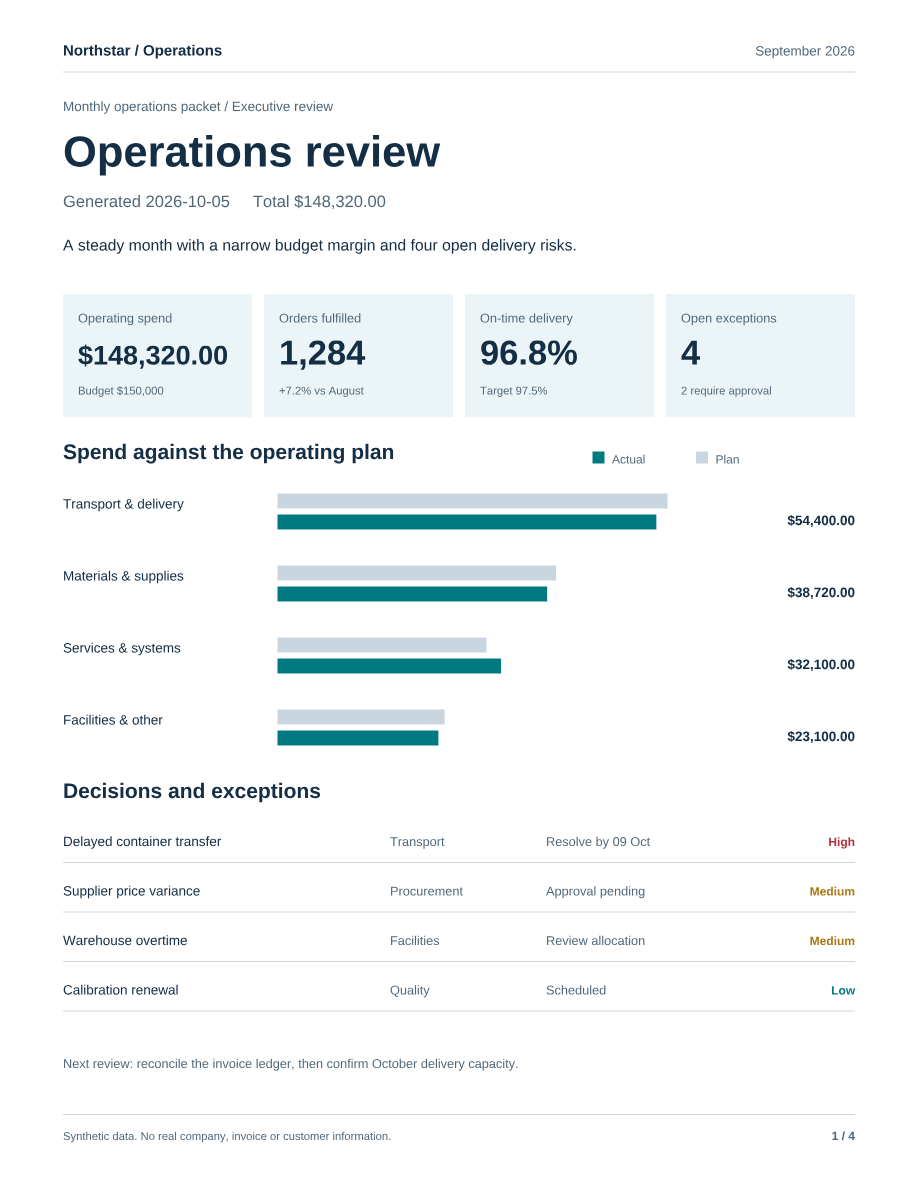Click the Next review note sentence

coord(290,1064)
